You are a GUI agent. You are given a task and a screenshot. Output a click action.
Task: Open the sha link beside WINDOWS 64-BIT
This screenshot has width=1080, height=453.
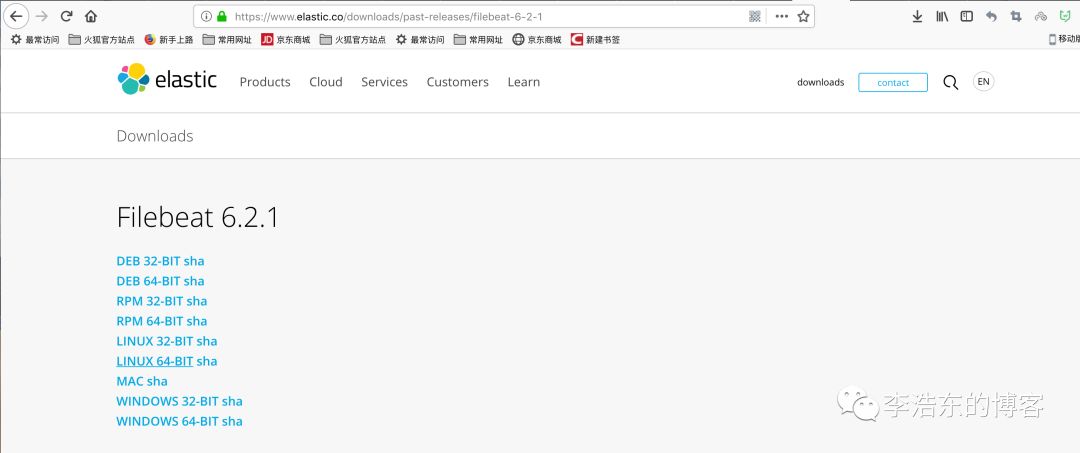tap(232, 421)
